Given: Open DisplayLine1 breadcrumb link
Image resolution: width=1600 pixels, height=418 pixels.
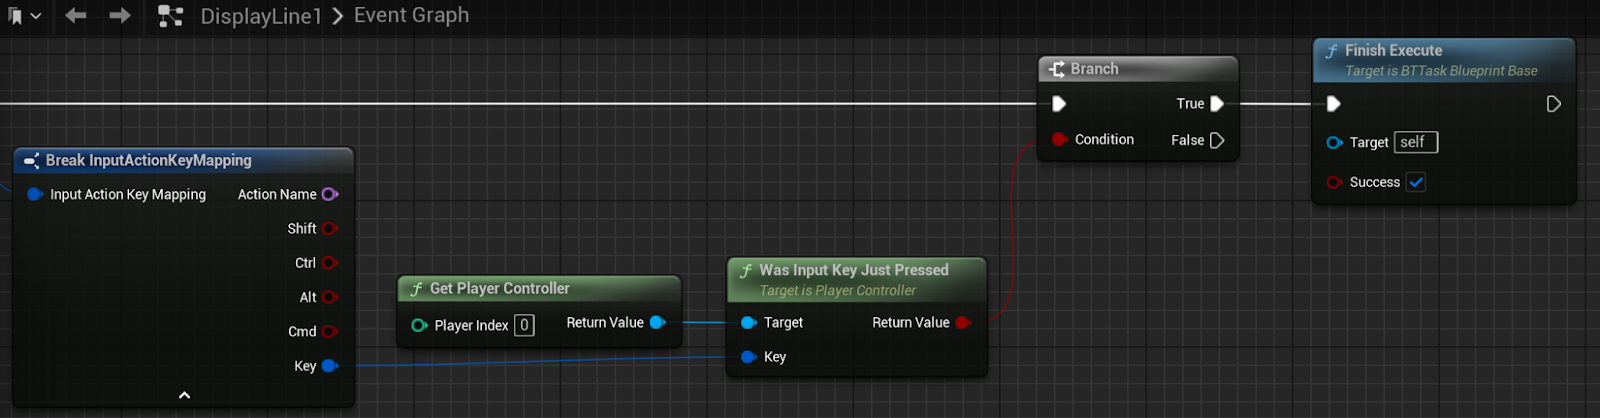Looking at the screenshot, I should (x=261, y=16).
